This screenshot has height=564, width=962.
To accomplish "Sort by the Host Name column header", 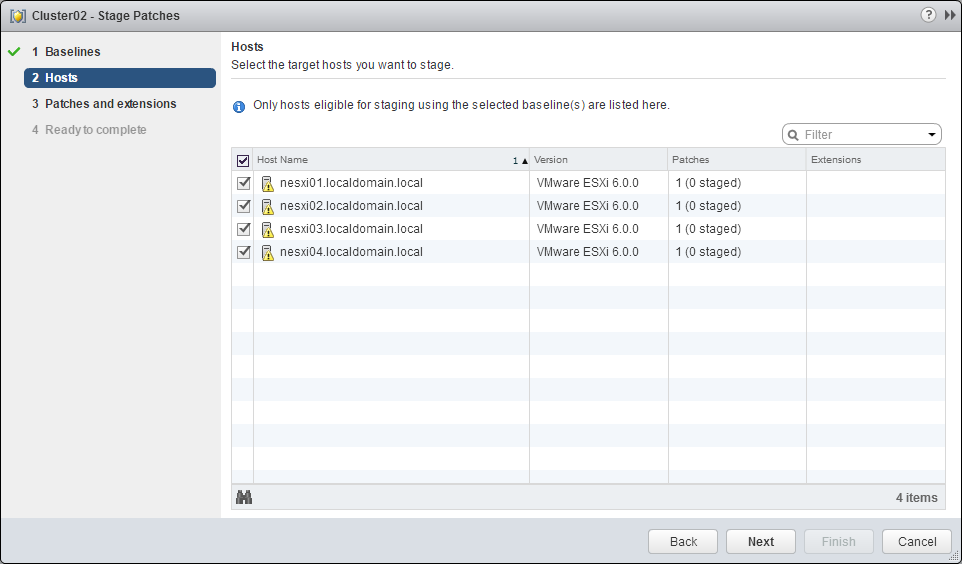I will pyautogui.click(x=380, y=160).
